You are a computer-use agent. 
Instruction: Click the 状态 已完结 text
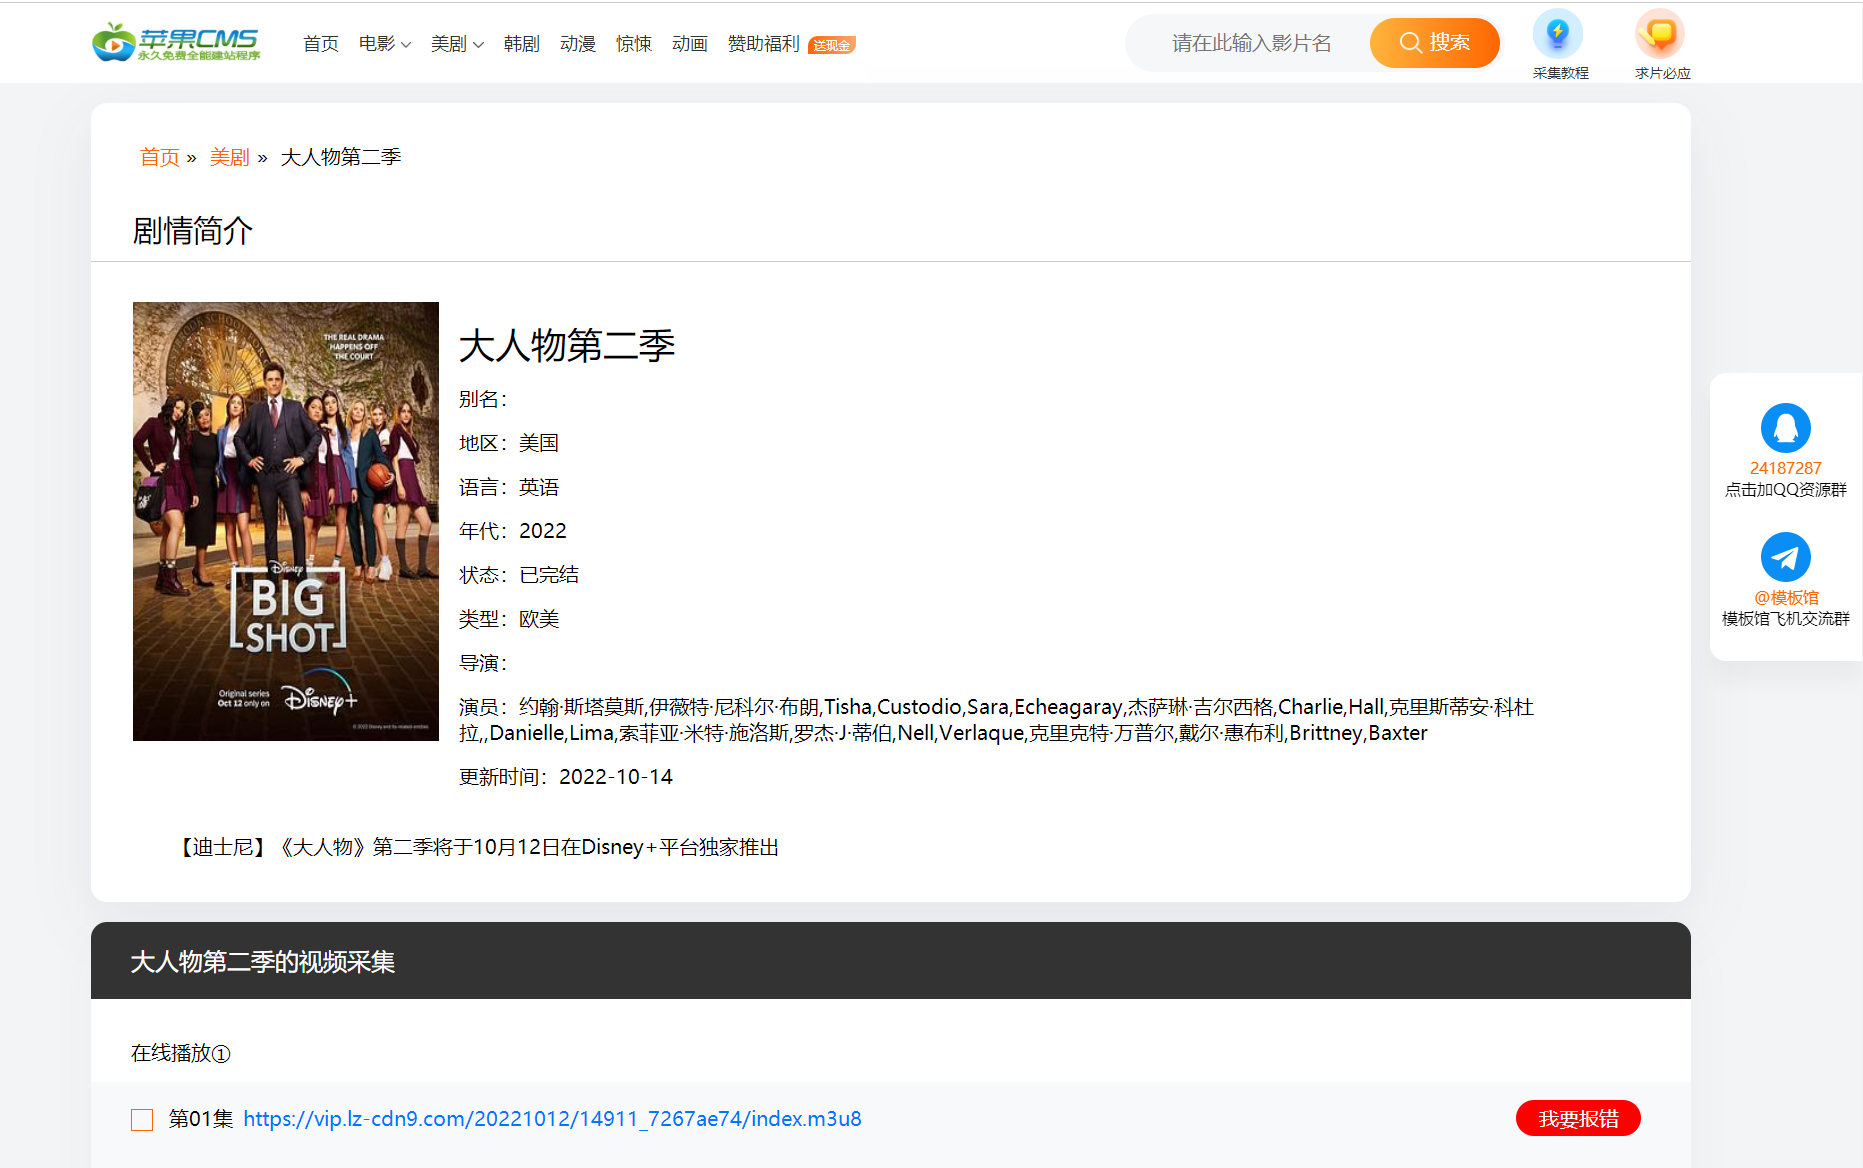coord(519,575)
